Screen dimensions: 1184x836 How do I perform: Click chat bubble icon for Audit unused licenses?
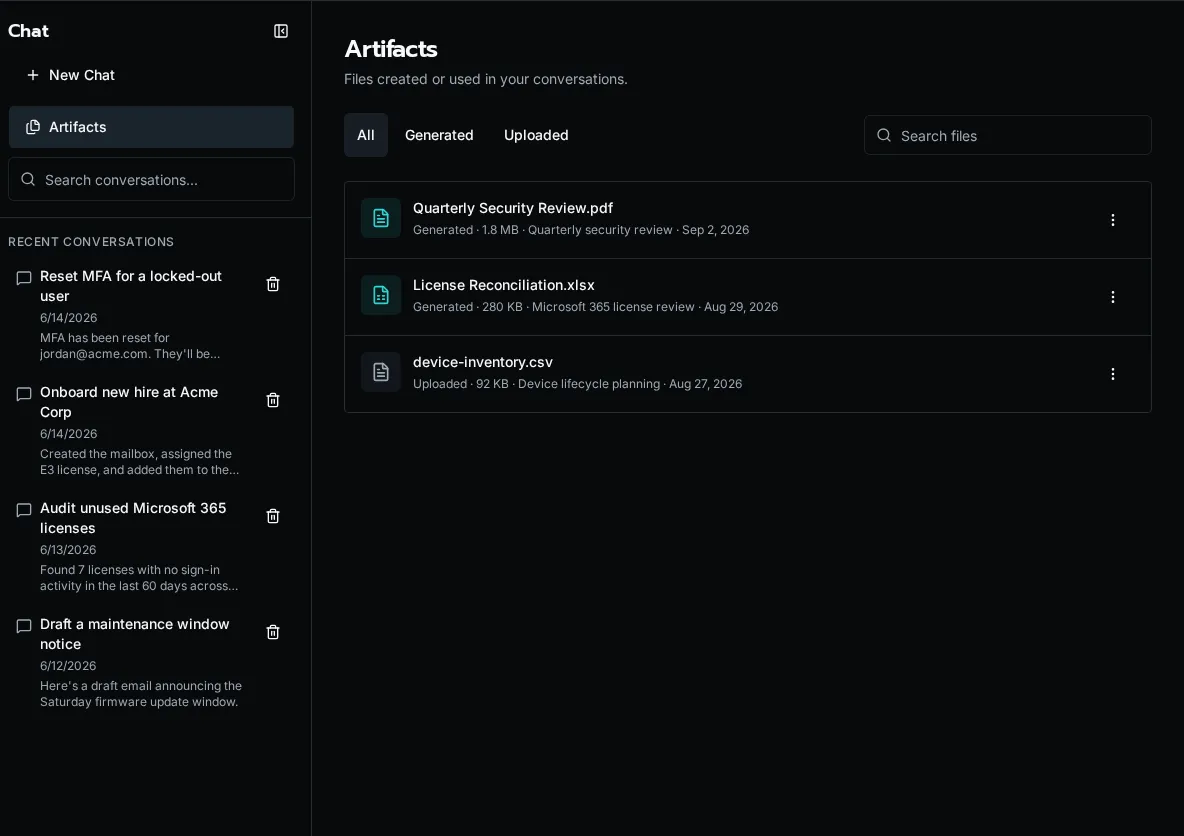pos(24,510)
